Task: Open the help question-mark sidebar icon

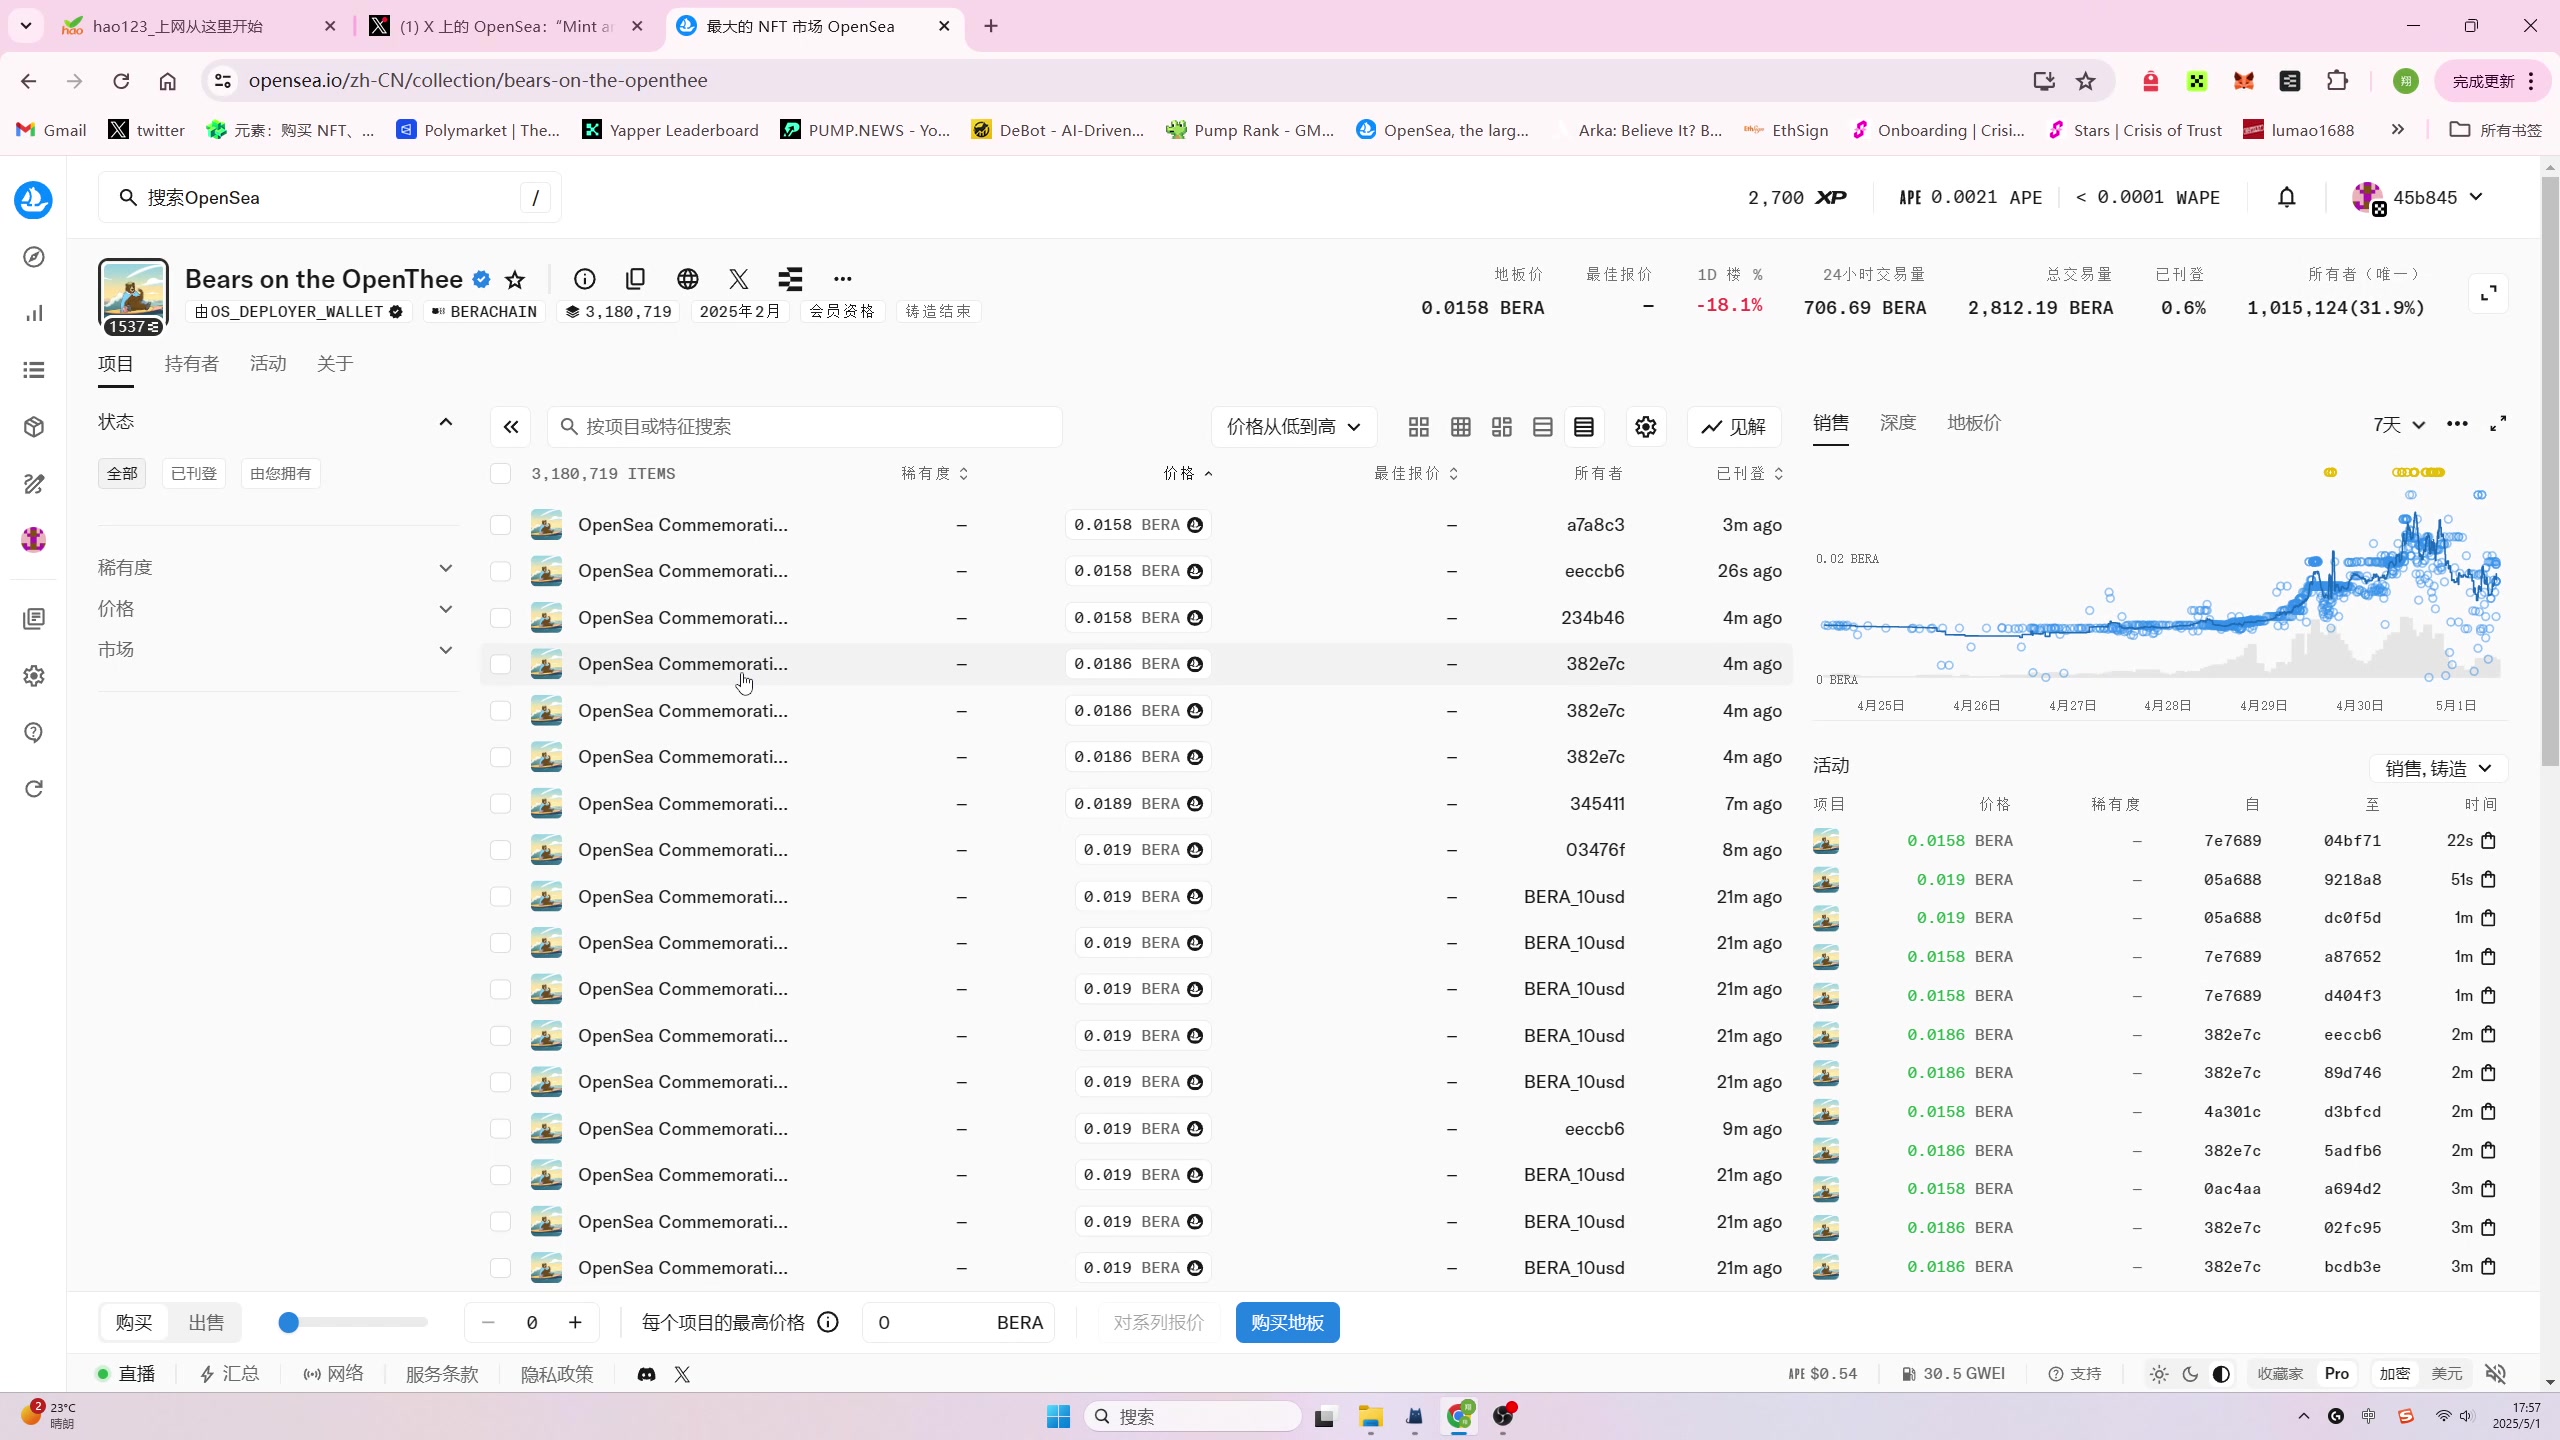Action: (34, 733)
